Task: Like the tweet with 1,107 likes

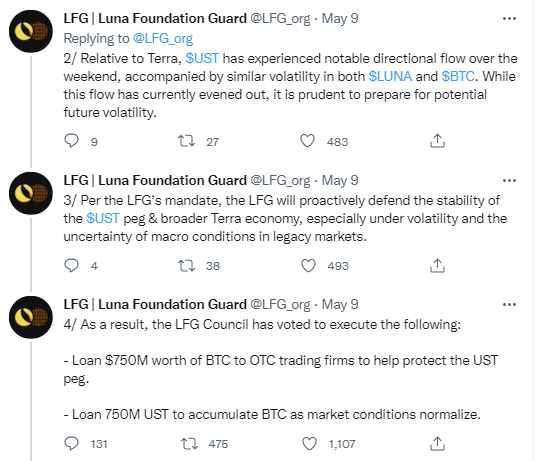Action: (309, 444)
